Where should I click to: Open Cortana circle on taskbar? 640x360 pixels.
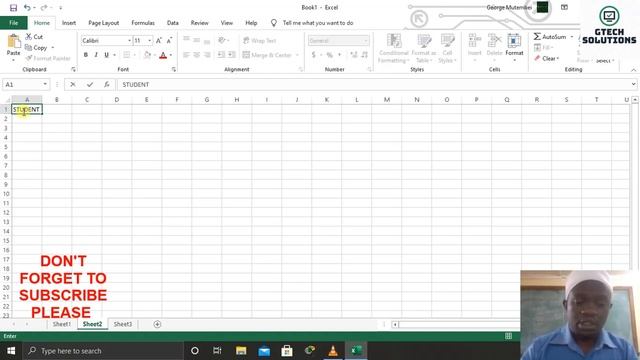coord(195,351)
